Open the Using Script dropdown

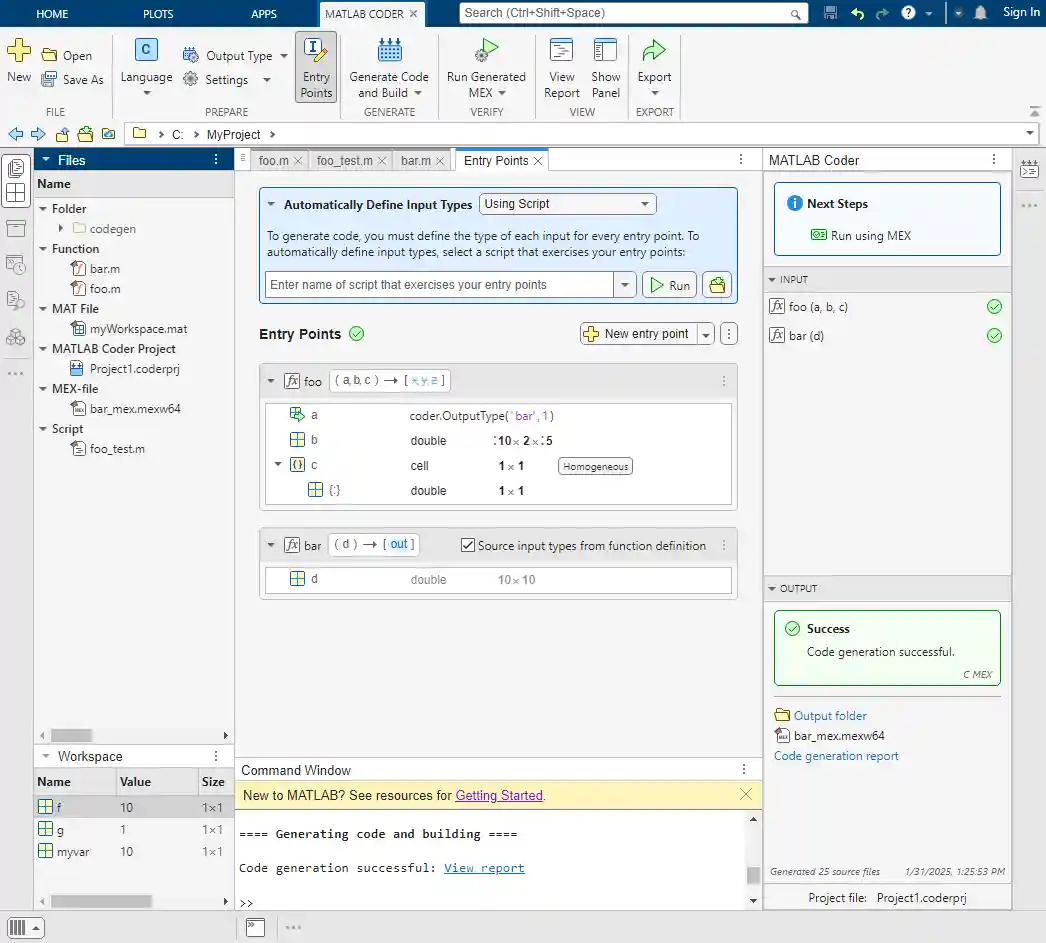coord(567,203)
